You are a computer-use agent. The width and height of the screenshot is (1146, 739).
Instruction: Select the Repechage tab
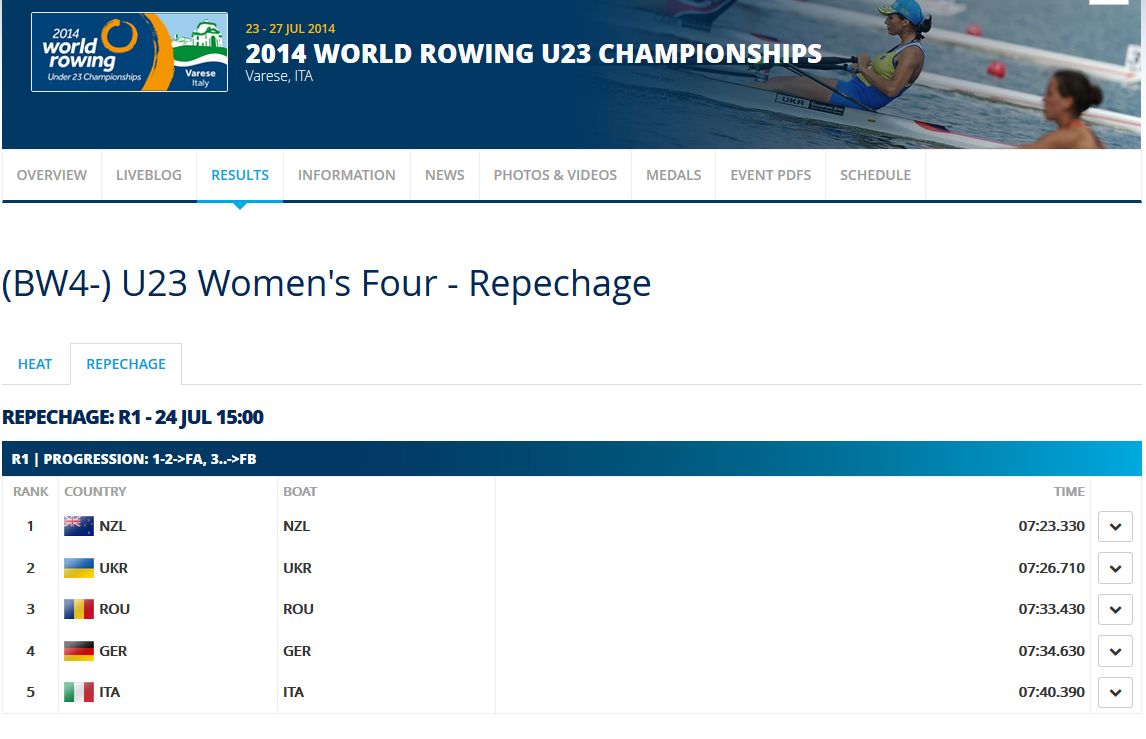pos(126,364)
